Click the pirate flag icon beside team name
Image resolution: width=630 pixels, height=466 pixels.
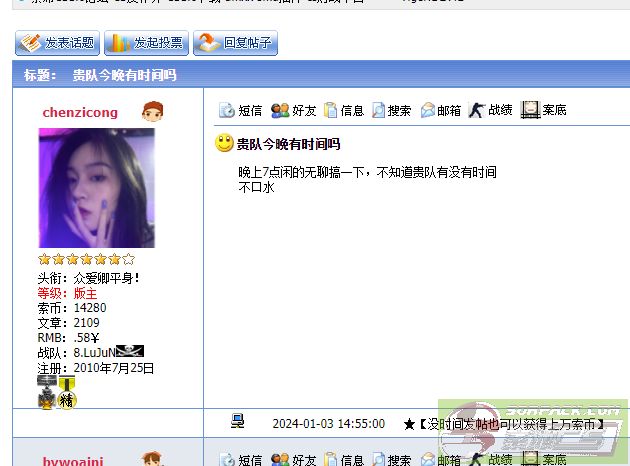tap(130, 351)
